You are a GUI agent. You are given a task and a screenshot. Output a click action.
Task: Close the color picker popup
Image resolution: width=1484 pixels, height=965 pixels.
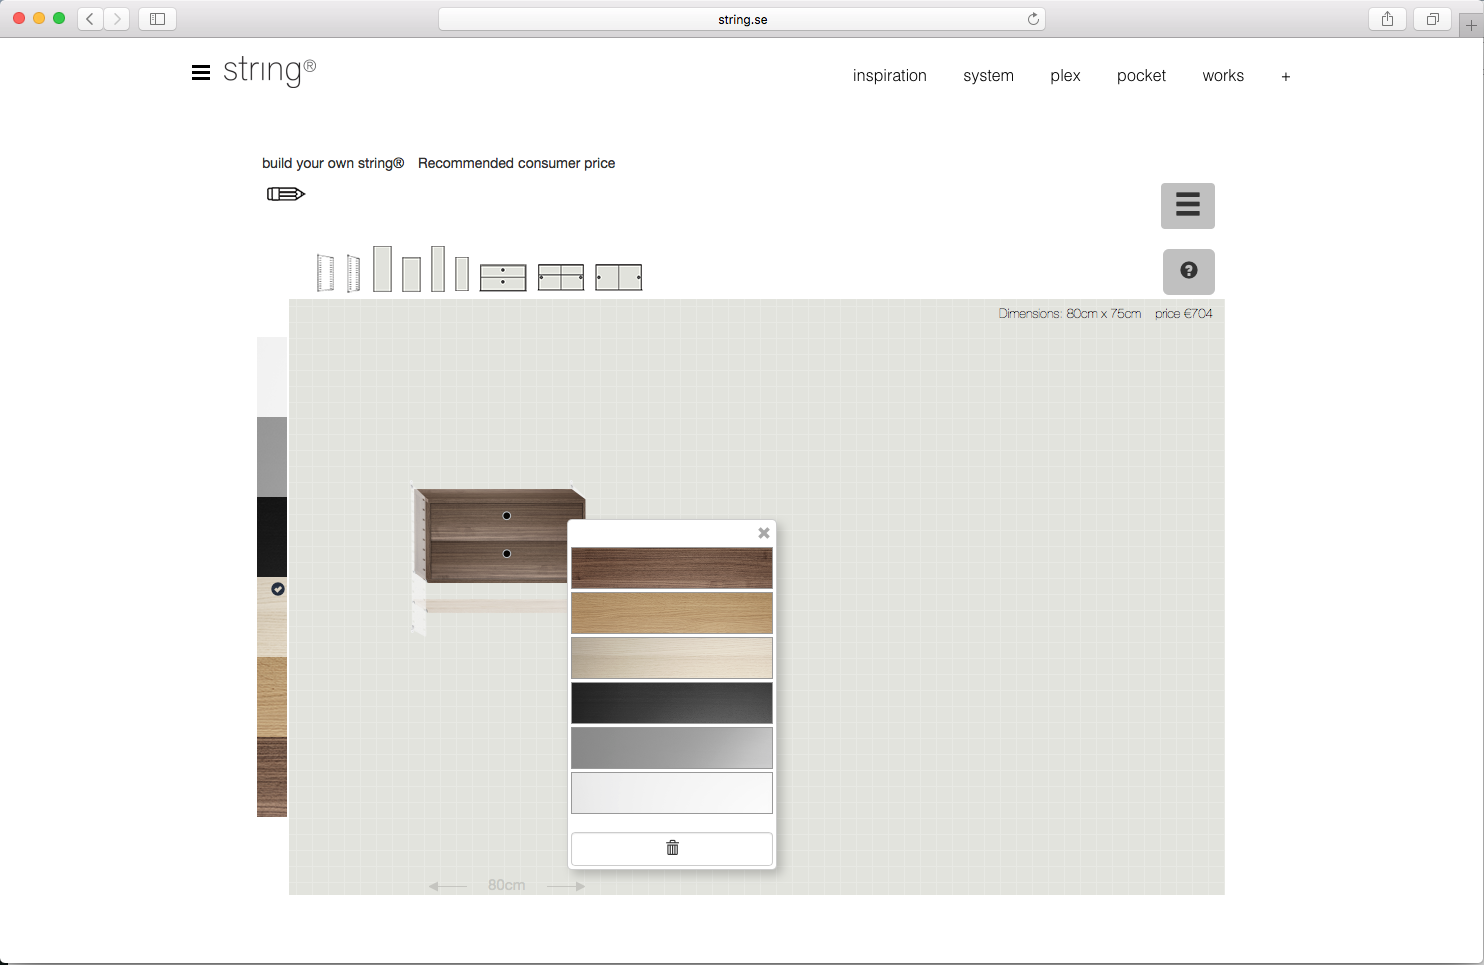pyautogui.click(x=764, y=533)
